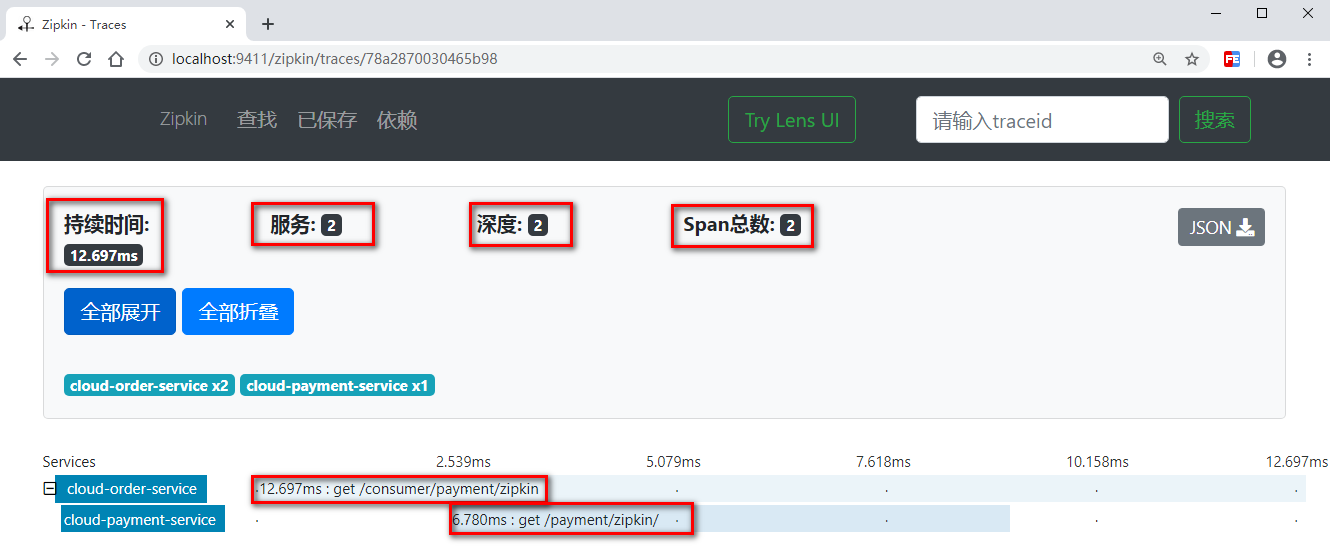Bookmark this page with star icon

tap(1192, 59)
